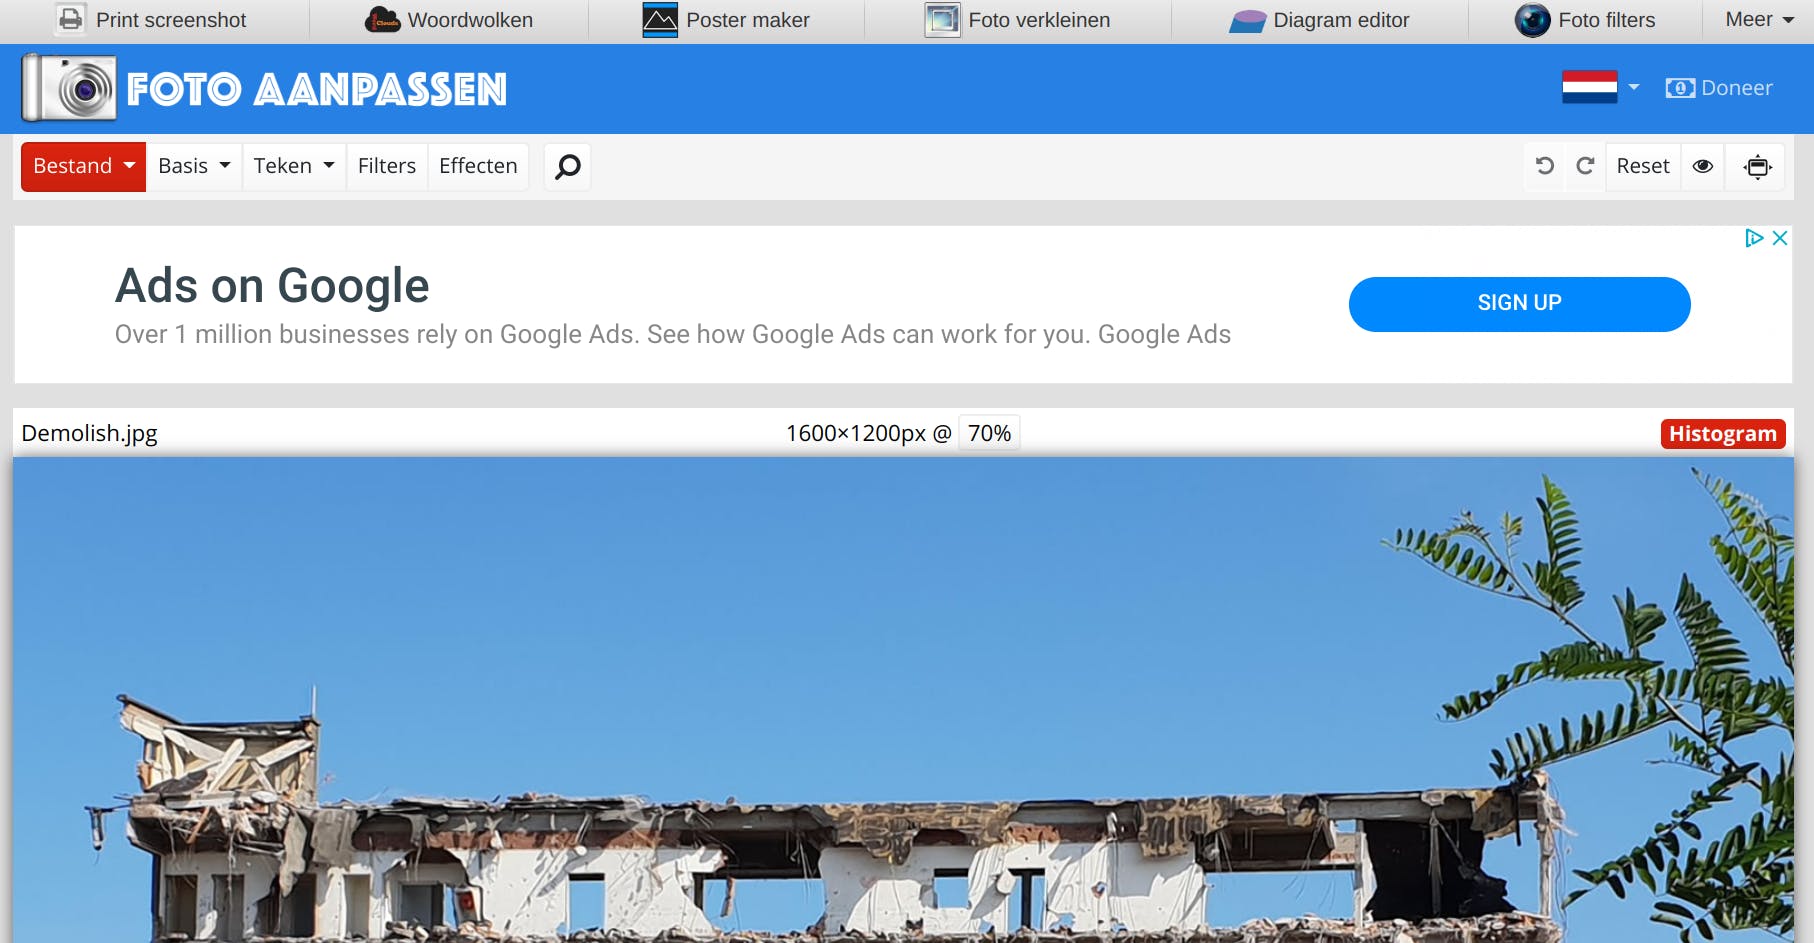Click the Dutch flag language icon
This screenshot has width=1814, height=943.
tap(1590, 87)
